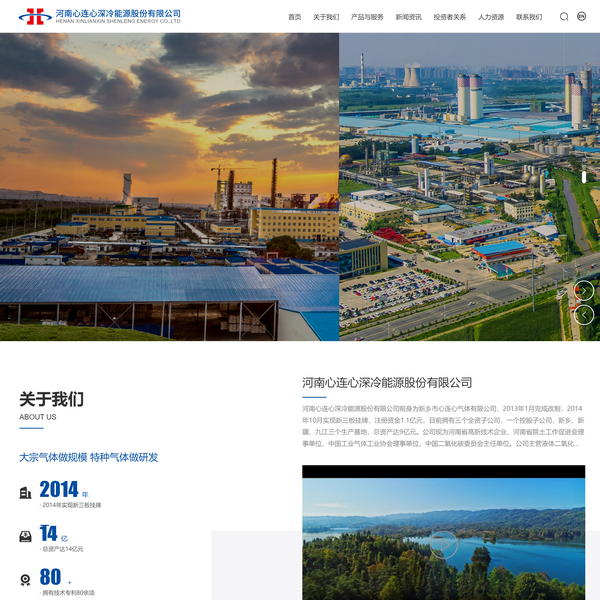Go to previous banner slide arrow
This screenshot has height=600, width=600.
[584, 315]
